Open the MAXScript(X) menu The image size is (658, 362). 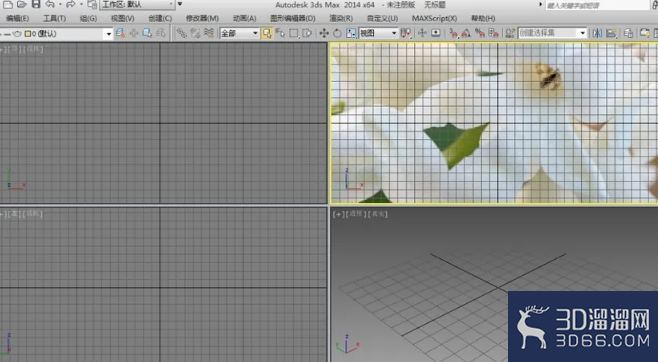[434, 18]
